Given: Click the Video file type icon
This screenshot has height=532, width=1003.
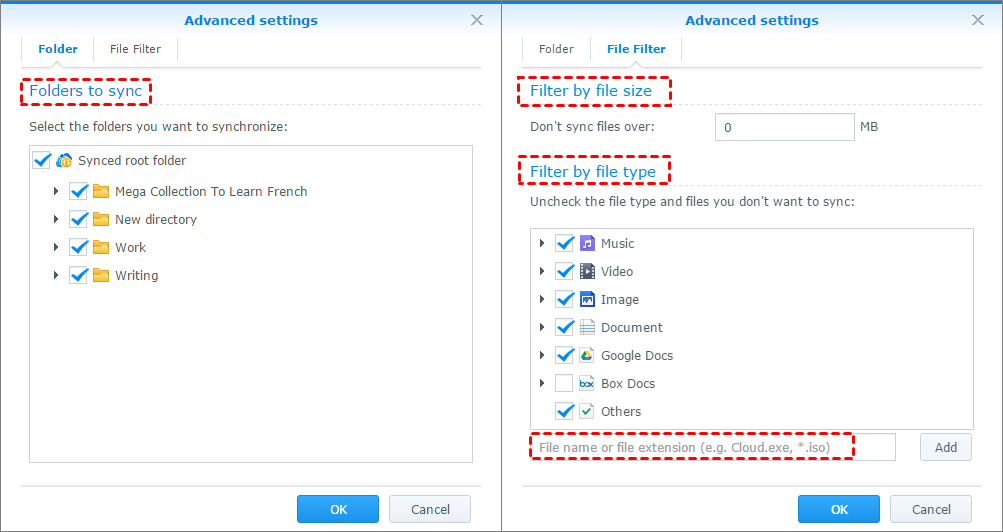Looking at the screenshot, I should pyautogui.click(x=588, y=271).
